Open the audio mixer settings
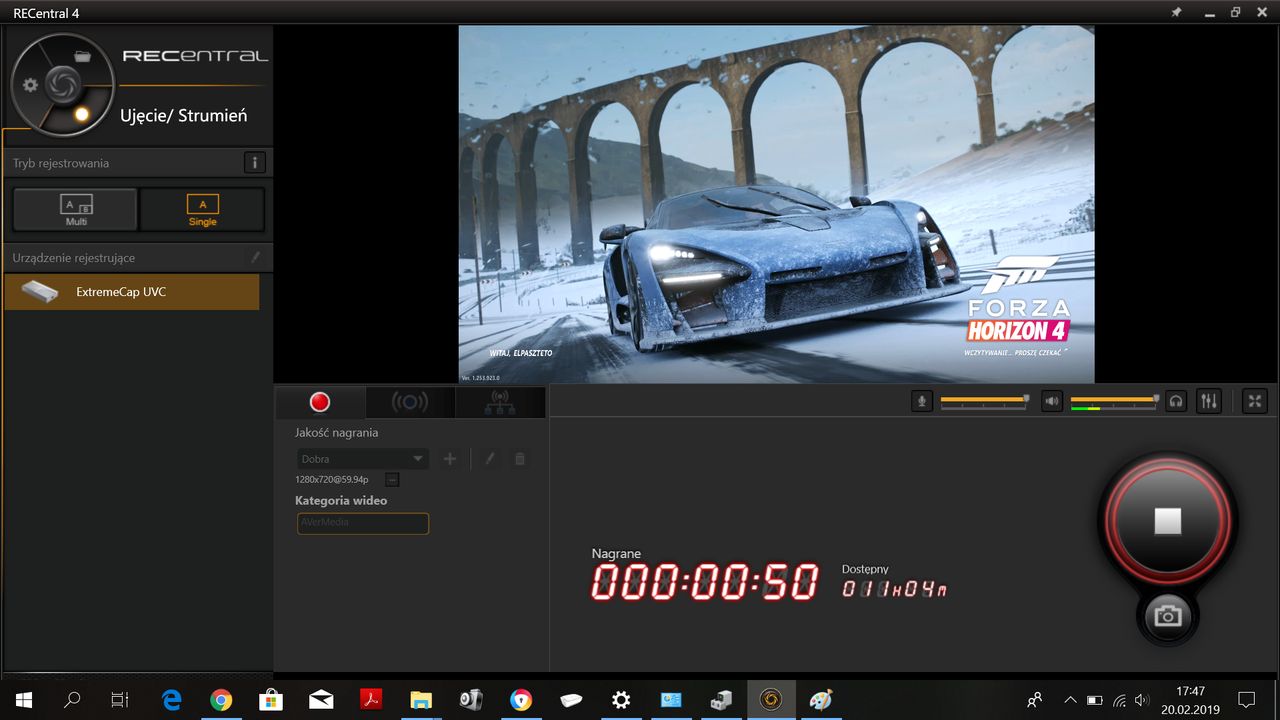Screen dimensions: 1280x720 point(1210,401)
